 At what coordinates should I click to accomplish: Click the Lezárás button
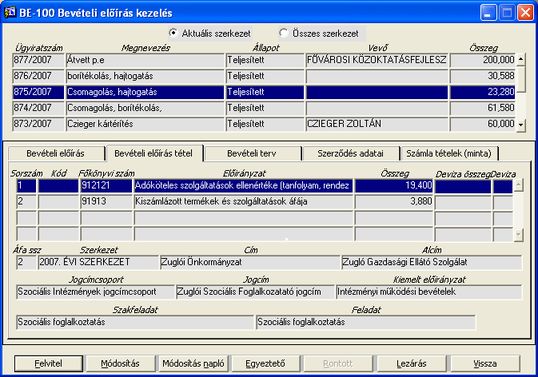[x=411, y=363]
